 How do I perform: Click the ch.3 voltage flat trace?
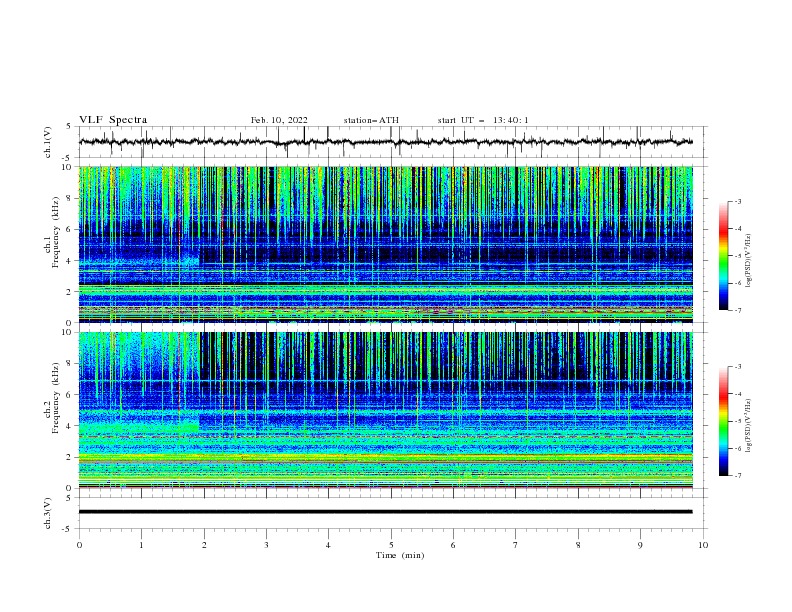[385, 512]
